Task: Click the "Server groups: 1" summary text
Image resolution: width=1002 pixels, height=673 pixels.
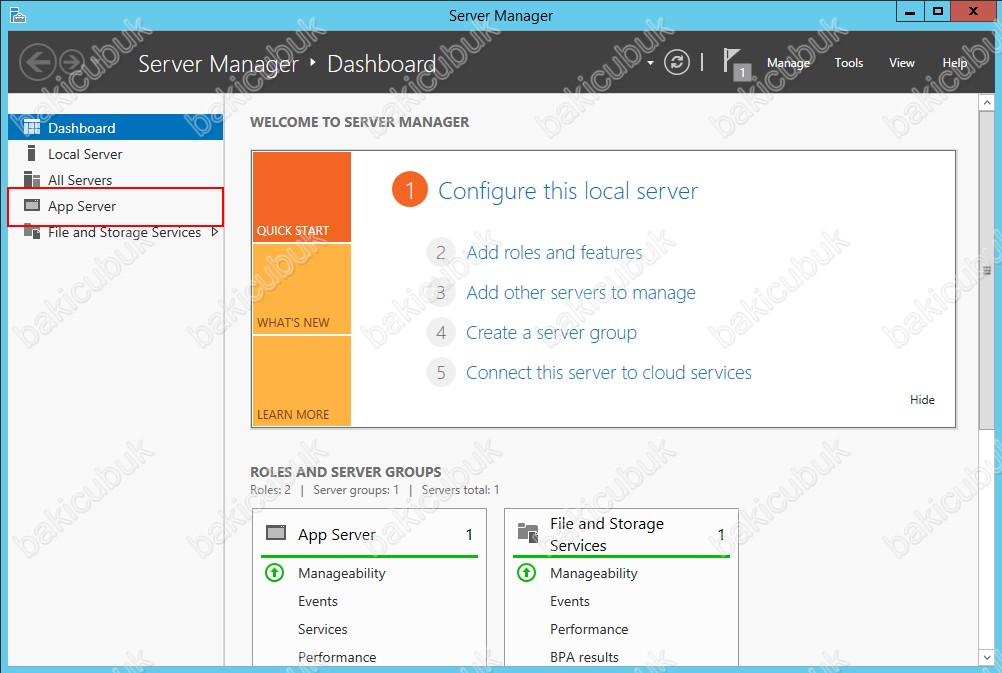Action: (356, 490)
